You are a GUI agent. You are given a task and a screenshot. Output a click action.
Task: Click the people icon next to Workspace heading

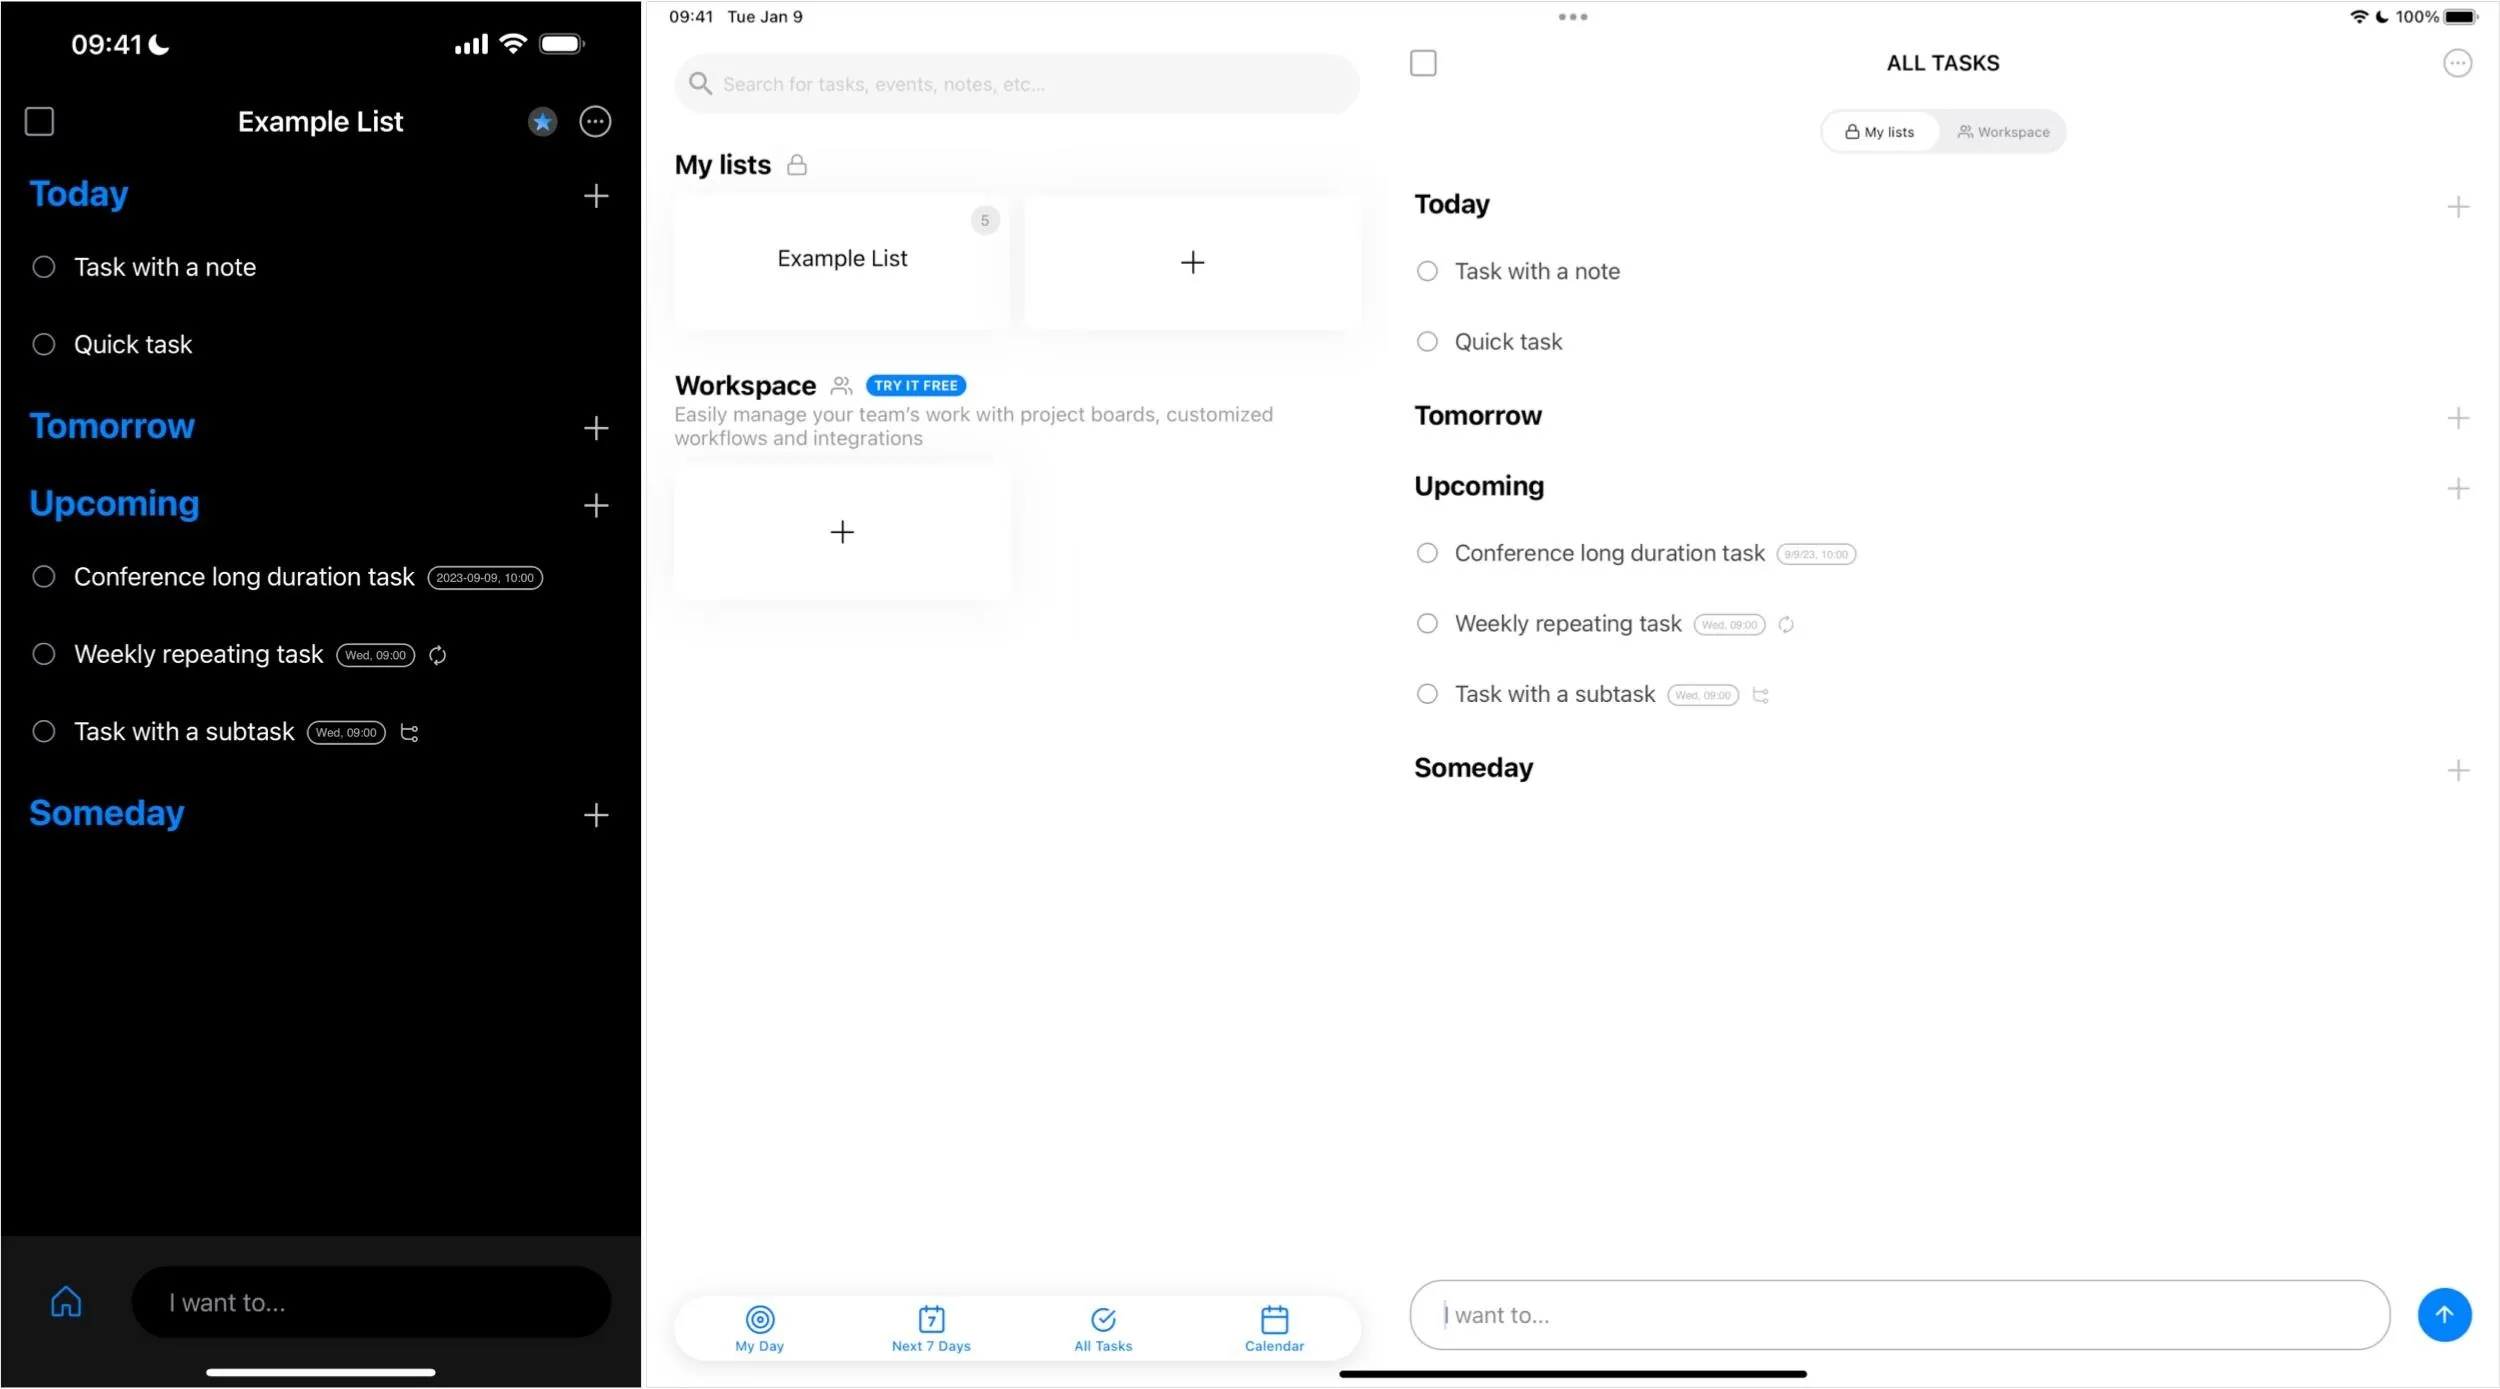841,385
